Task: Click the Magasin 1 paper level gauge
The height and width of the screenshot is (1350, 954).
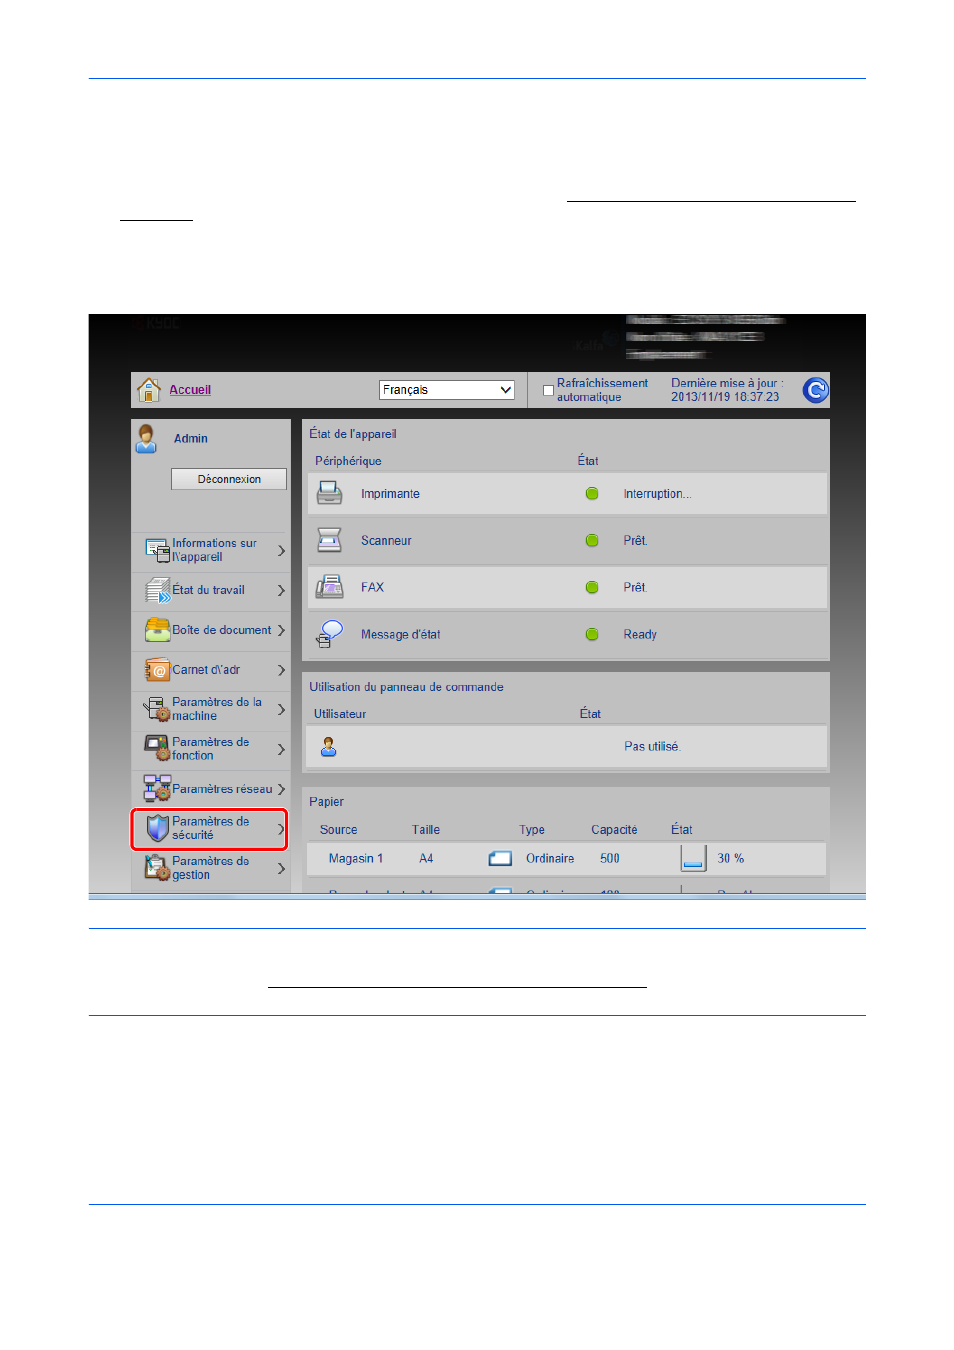Action: coord(693,858)
